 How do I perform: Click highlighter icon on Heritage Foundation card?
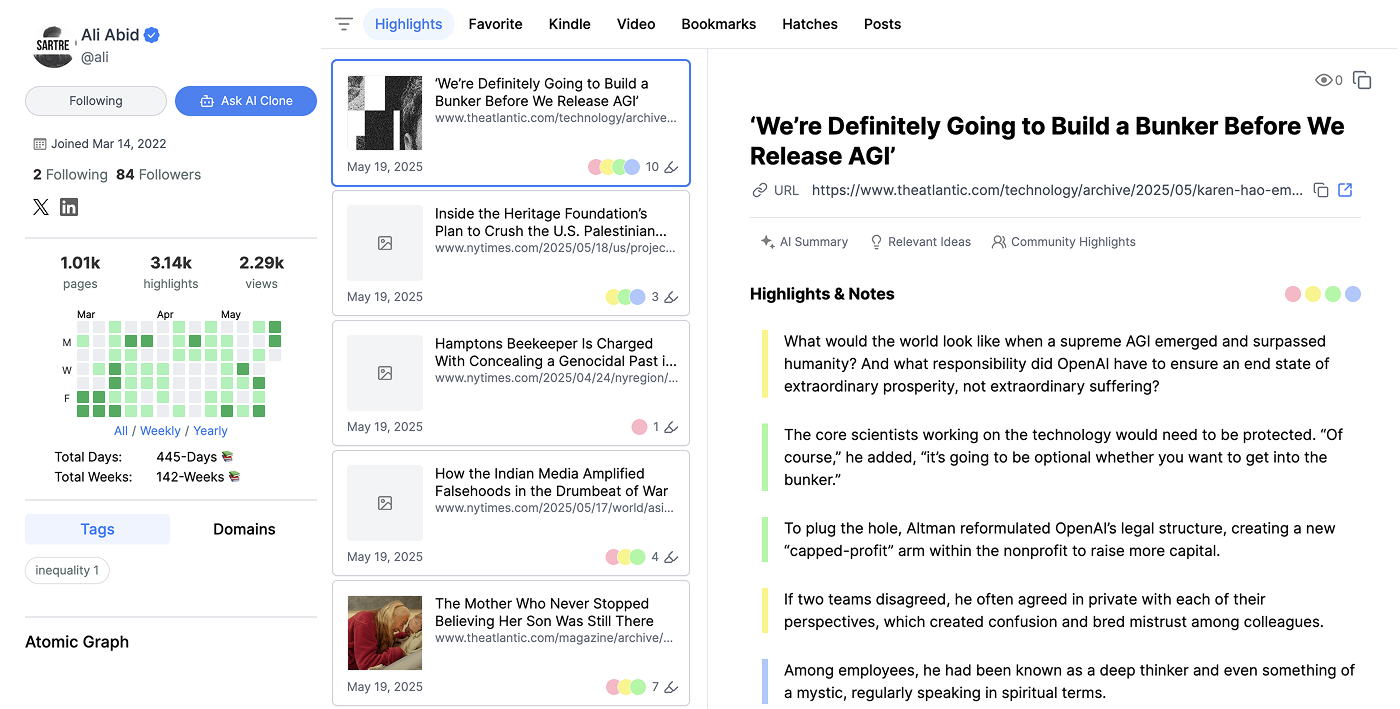click(x=671, y=297)
